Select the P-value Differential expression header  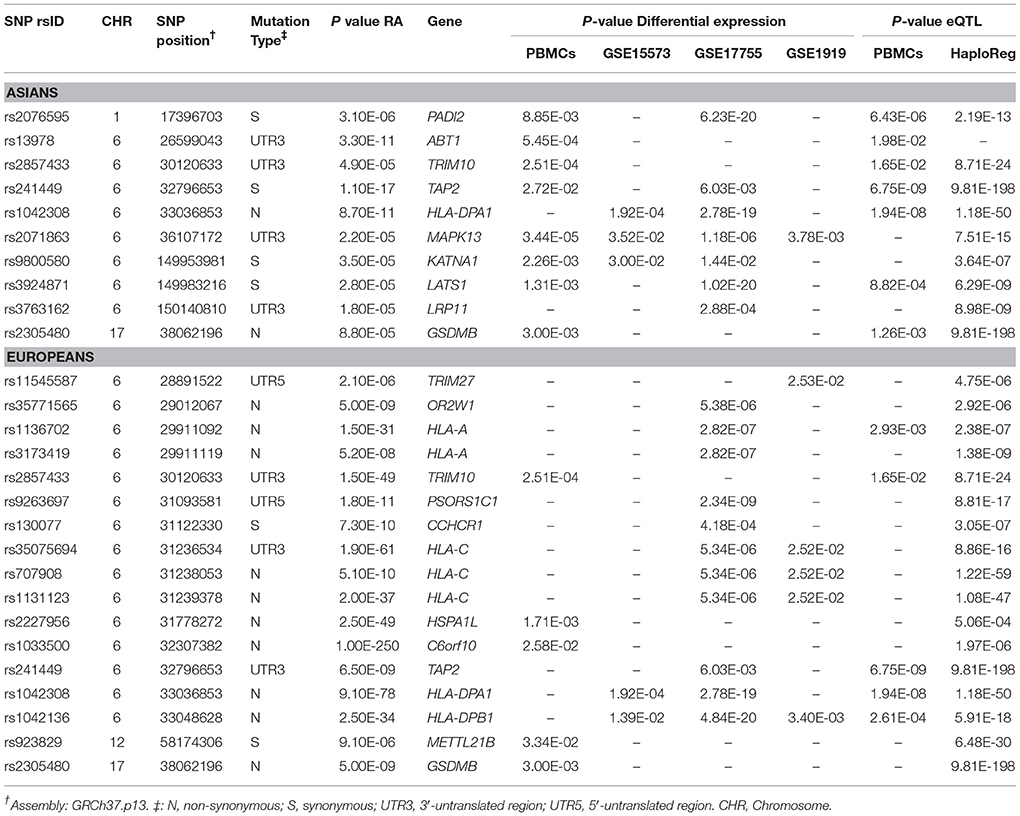684,21
